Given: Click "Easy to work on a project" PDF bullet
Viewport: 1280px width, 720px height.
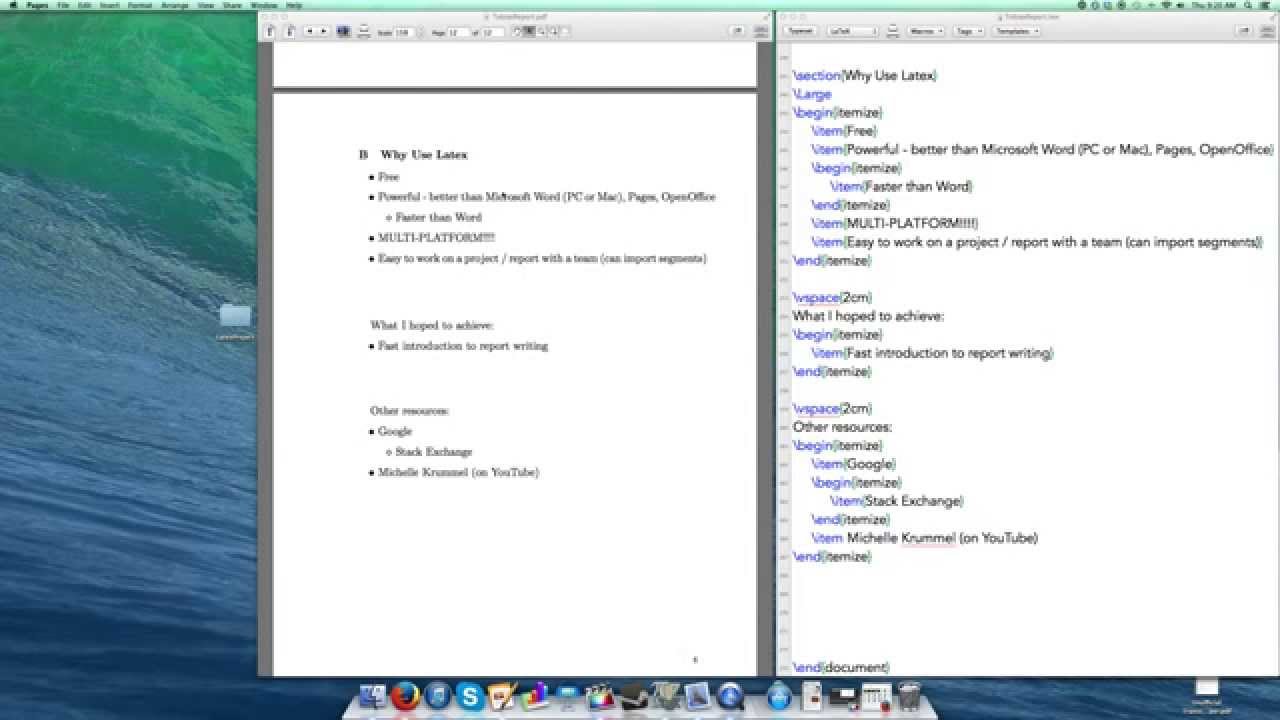Looking at the screenshot, I should [x=542, y=258].
